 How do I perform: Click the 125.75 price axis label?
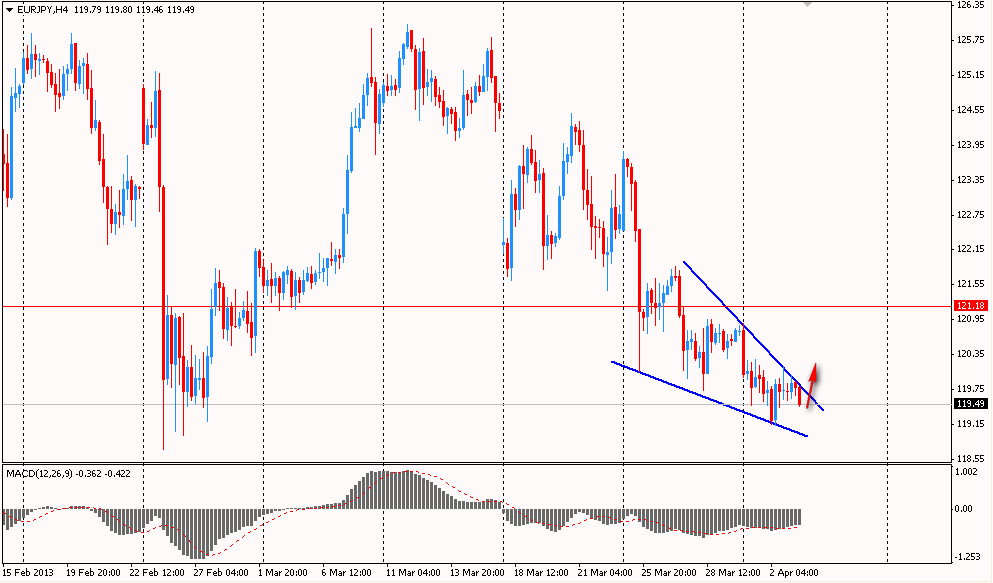point(971,40)
